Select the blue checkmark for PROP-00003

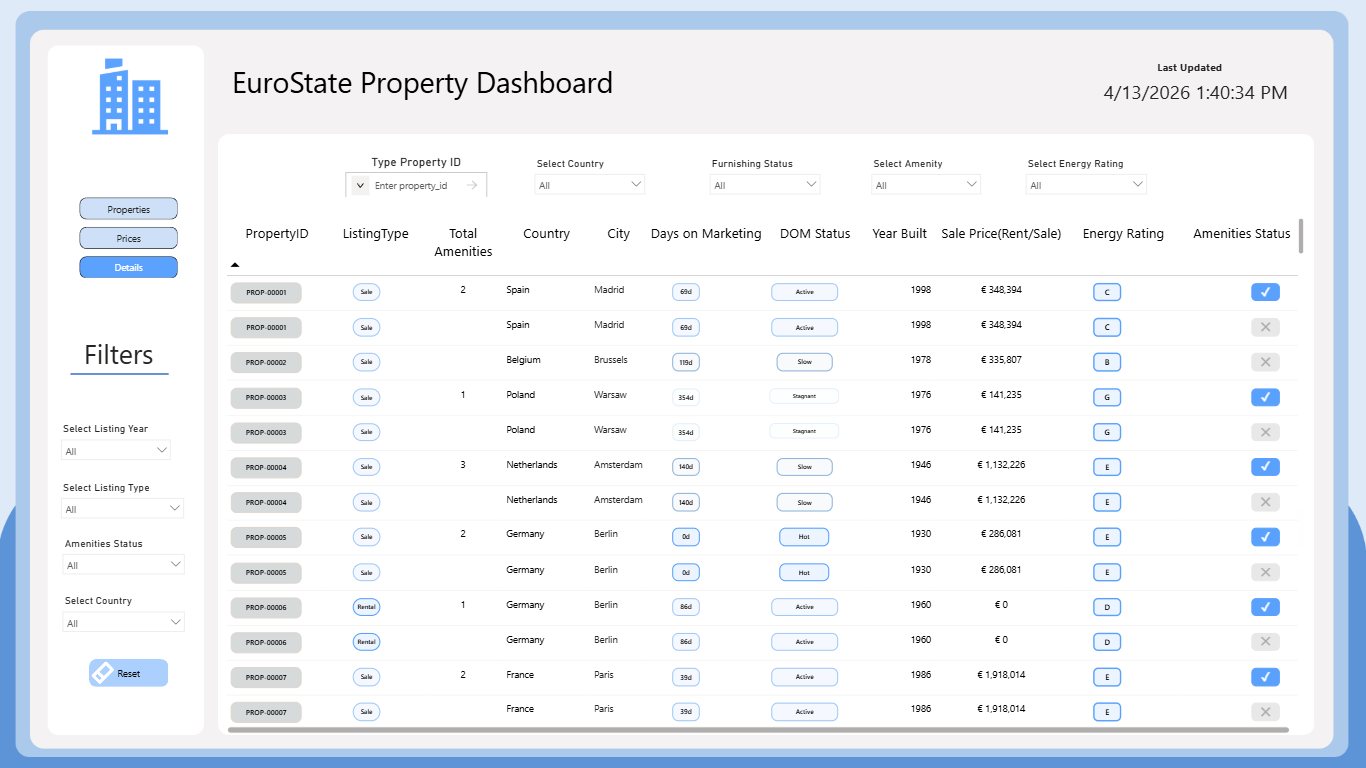[1265, 397]
